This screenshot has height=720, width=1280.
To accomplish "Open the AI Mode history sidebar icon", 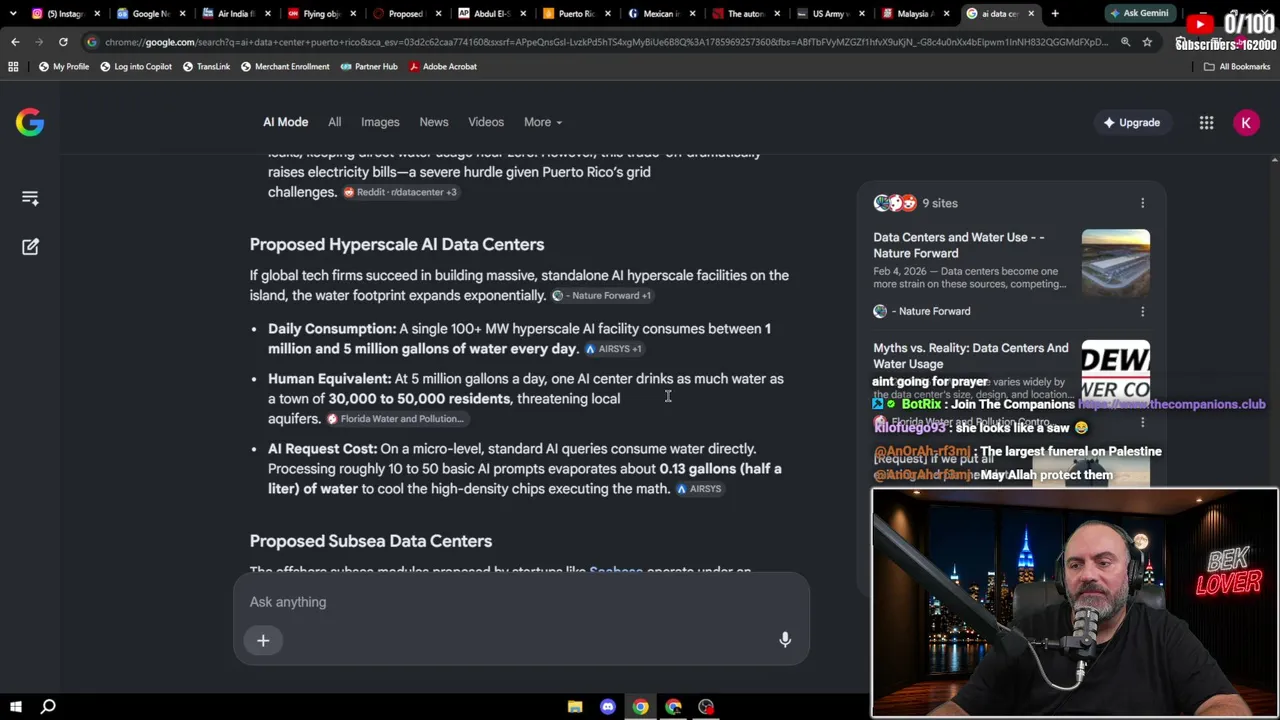I will pyautogui.click(x=30, y=198).
